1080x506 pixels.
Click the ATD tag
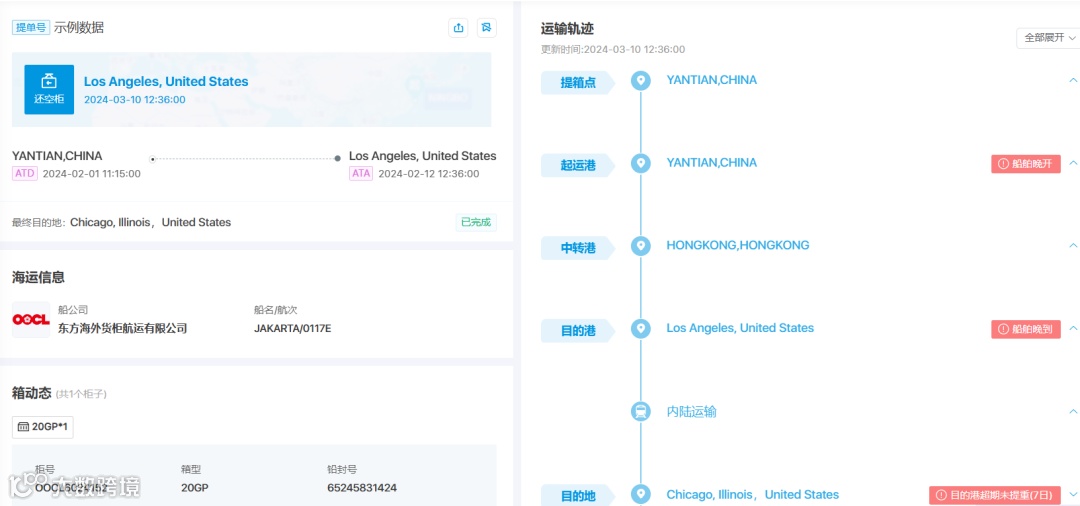point(25,173)
